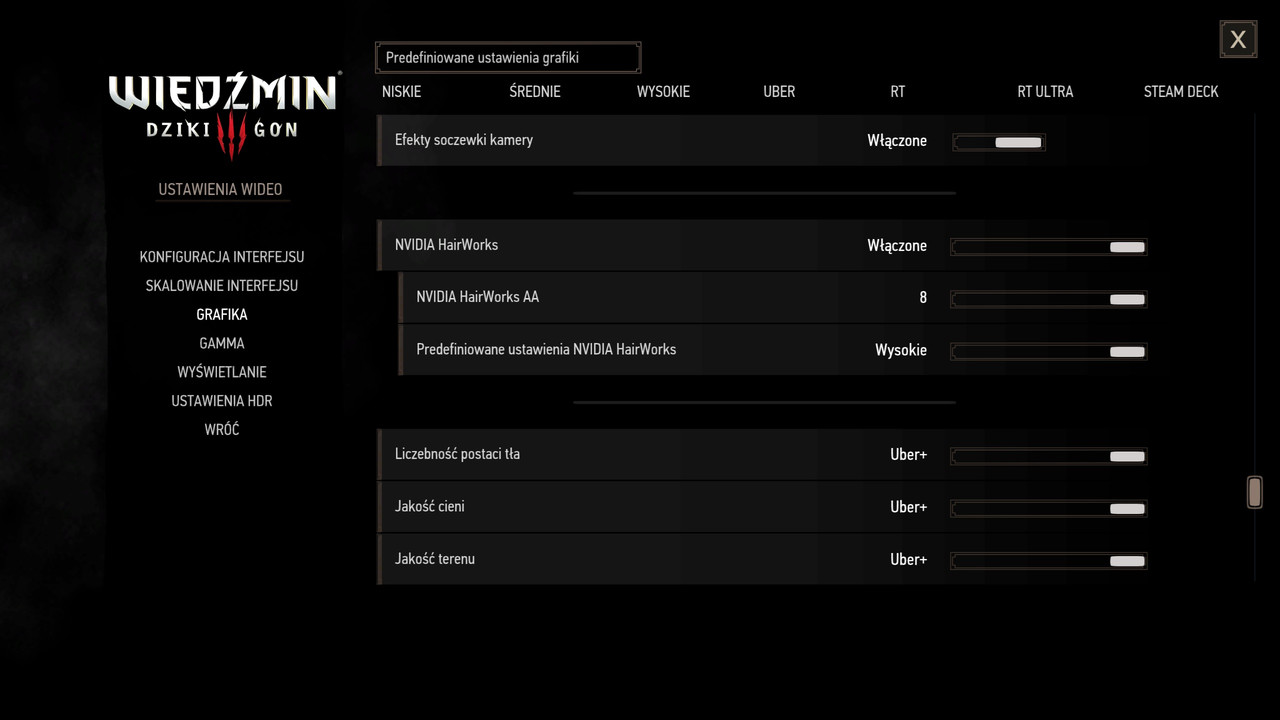Screen dimensions: 1280x720
Task: Adjust the Jakość cieni slider
Action: coord(1048,508)
